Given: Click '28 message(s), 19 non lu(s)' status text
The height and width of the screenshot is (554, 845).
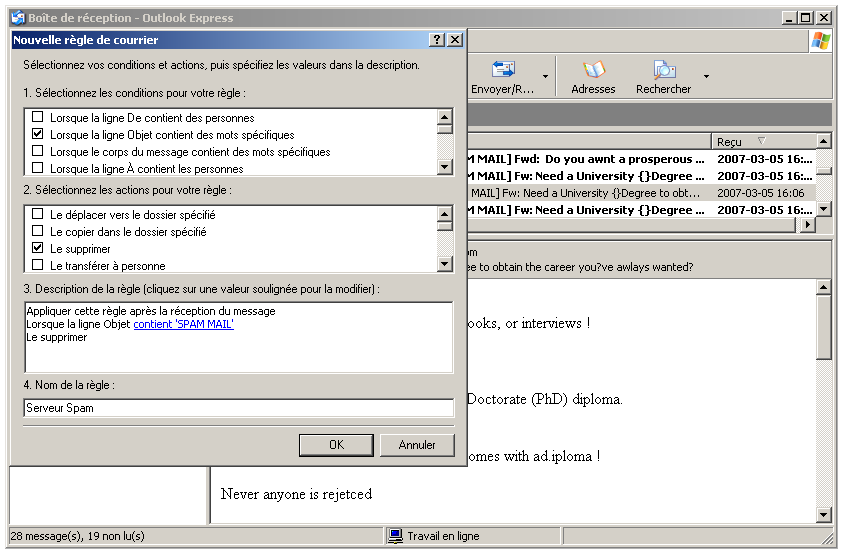Looking at the screenshot, I should [78, 536].
